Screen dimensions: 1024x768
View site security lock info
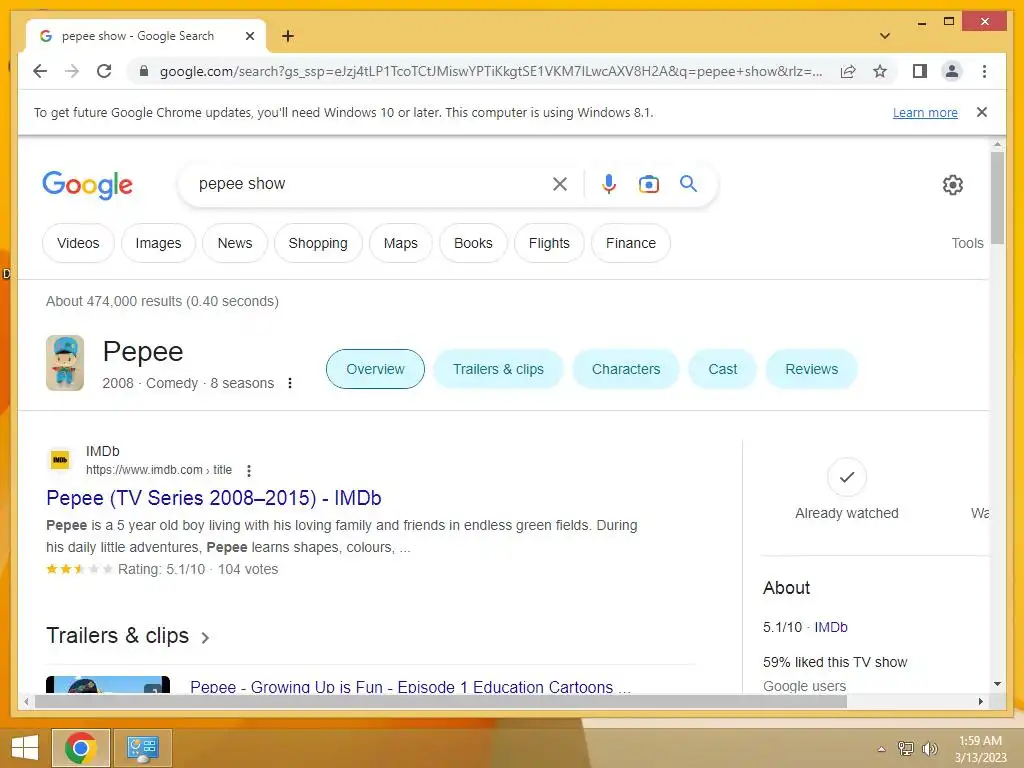pyautogui.click(x=144, y=71)
